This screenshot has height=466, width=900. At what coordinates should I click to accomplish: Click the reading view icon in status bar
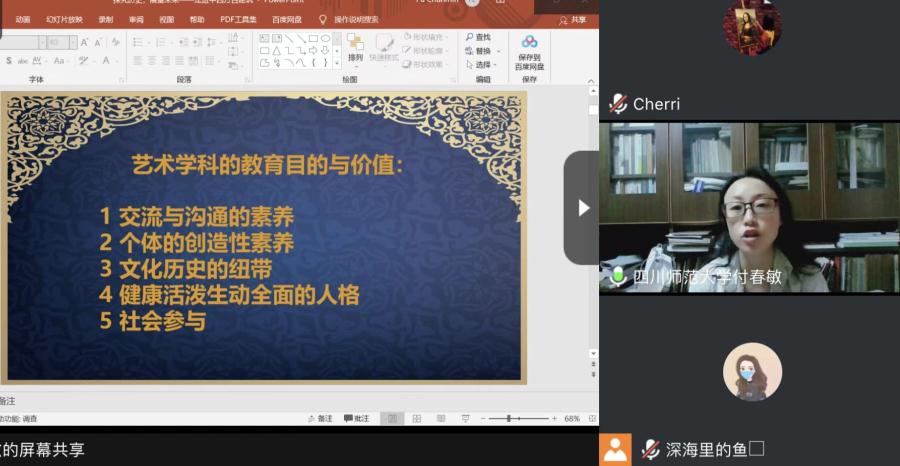(441, 418)
